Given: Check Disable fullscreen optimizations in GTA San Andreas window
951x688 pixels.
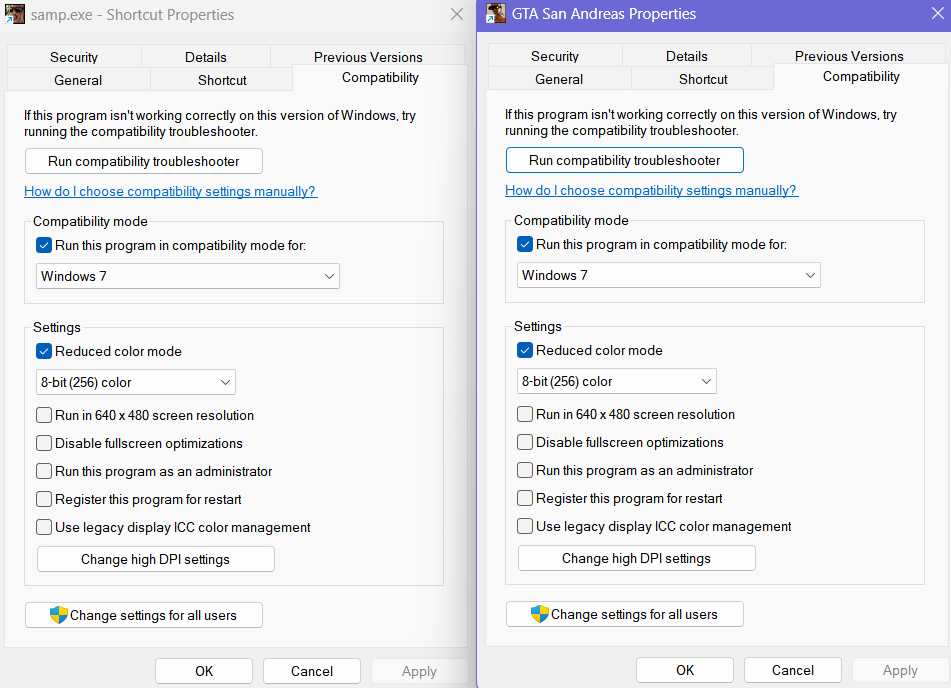Looking at the screenshot, I should click(525, 442).
